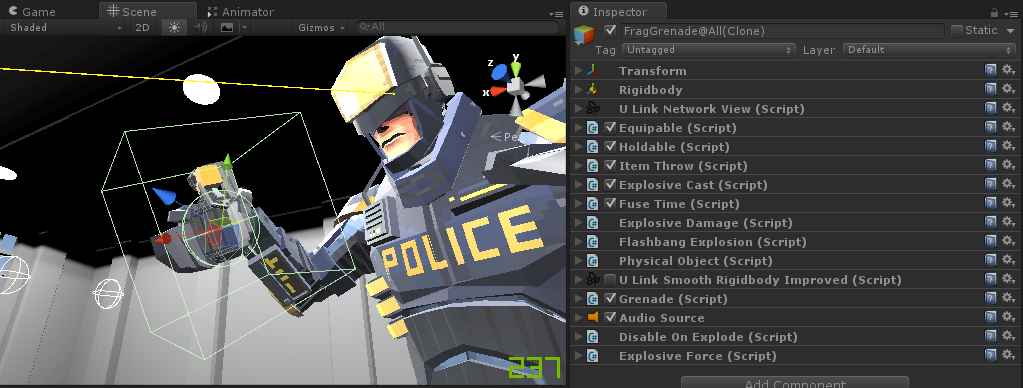Open Equipable script gear menu
Image resolution: width=1023 pixels, height=388 pixels.
tap(1009, 127)
